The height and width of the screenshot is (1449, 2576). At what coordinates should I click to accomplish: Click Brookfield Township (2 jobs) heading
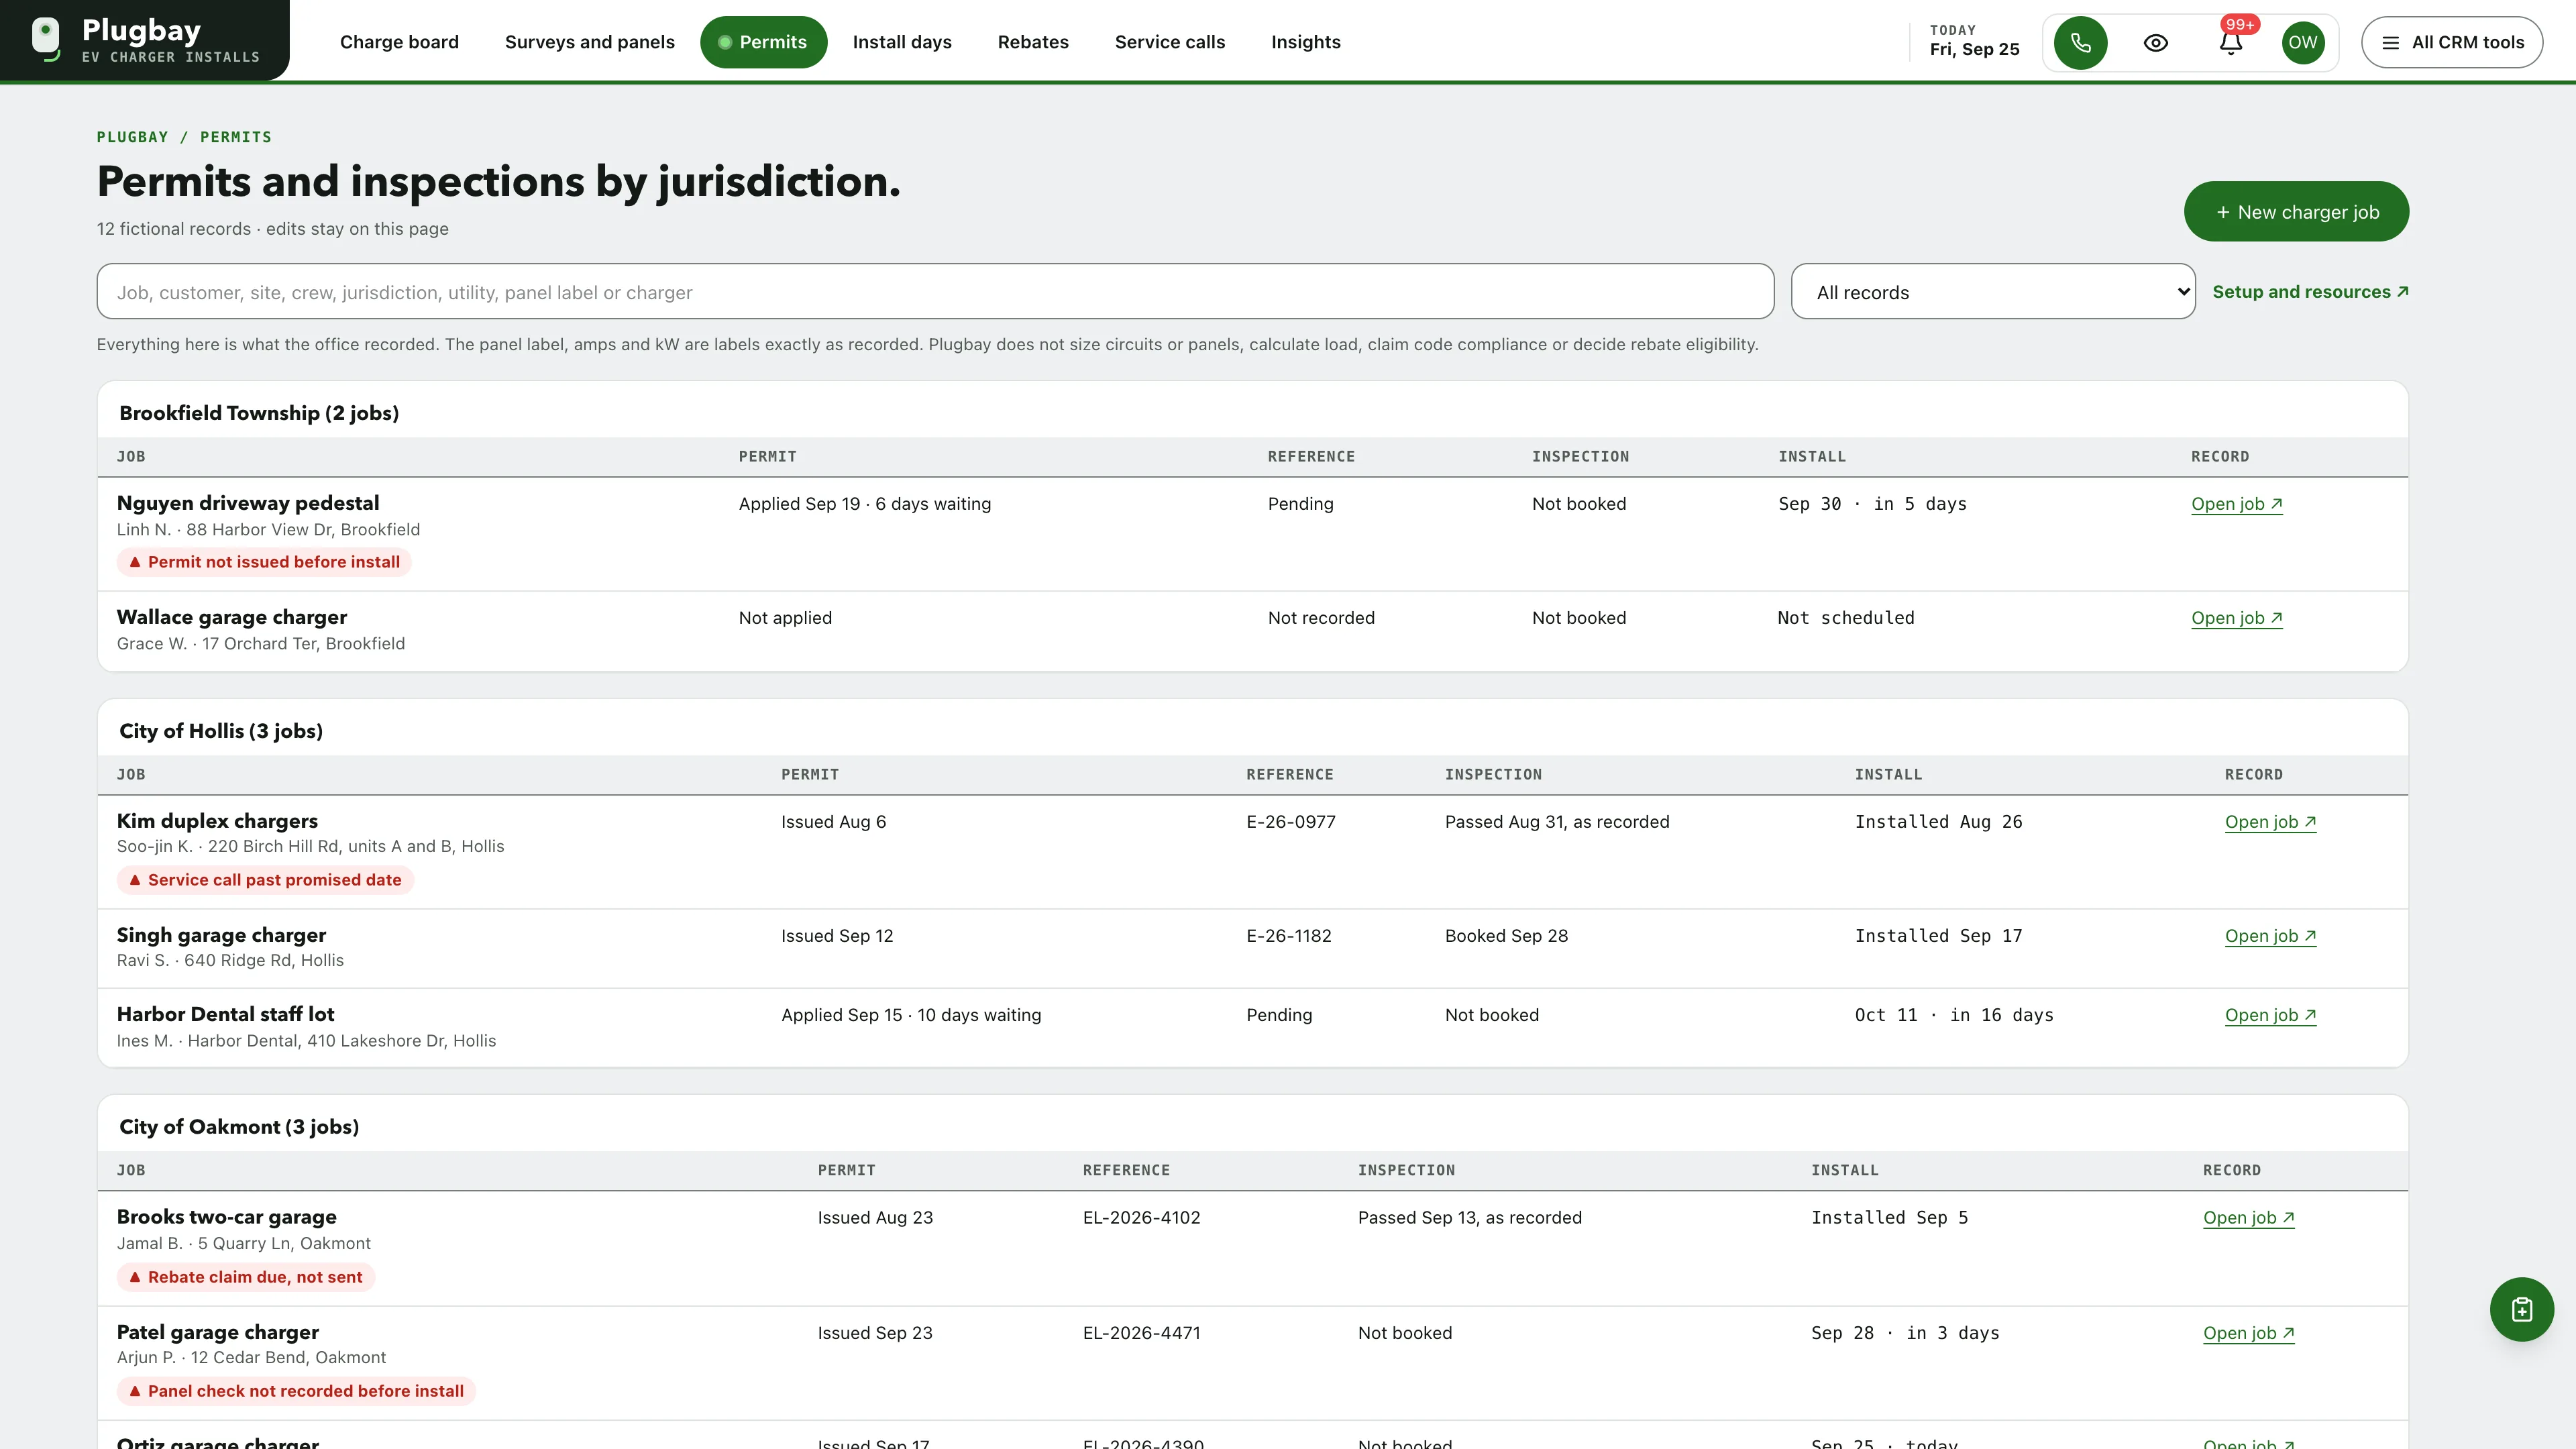pyautogui.click(x=259, y=413)
